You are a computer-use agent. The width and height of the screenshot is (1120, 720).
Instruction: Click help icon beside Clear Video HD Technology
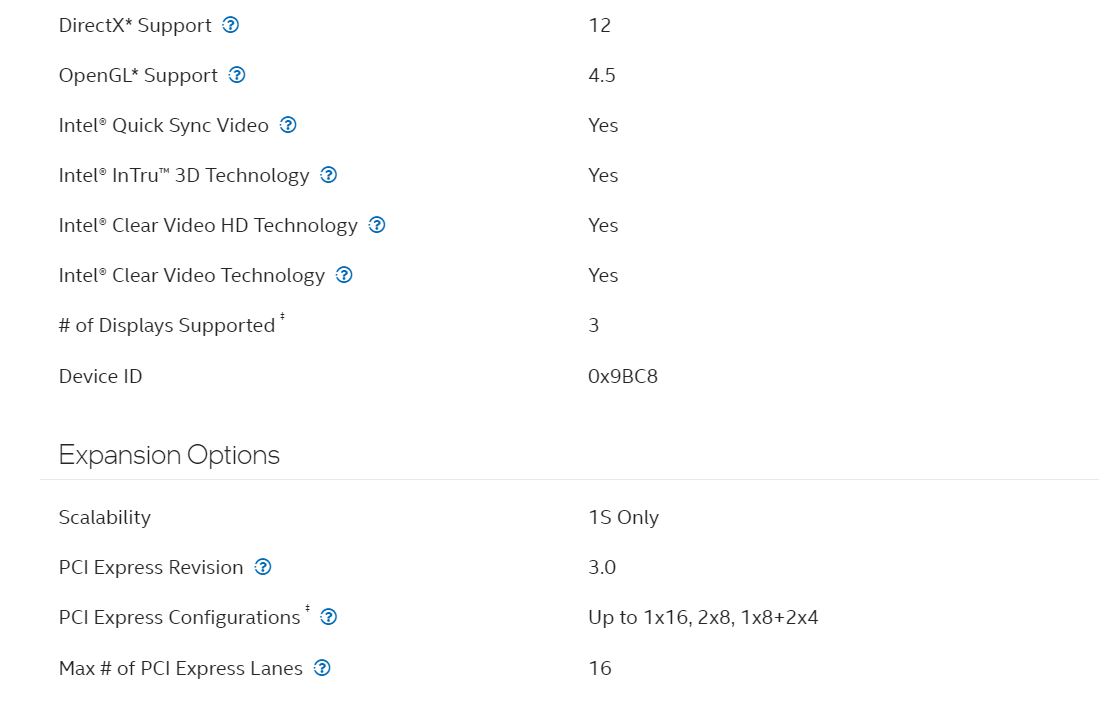(377, 225)
